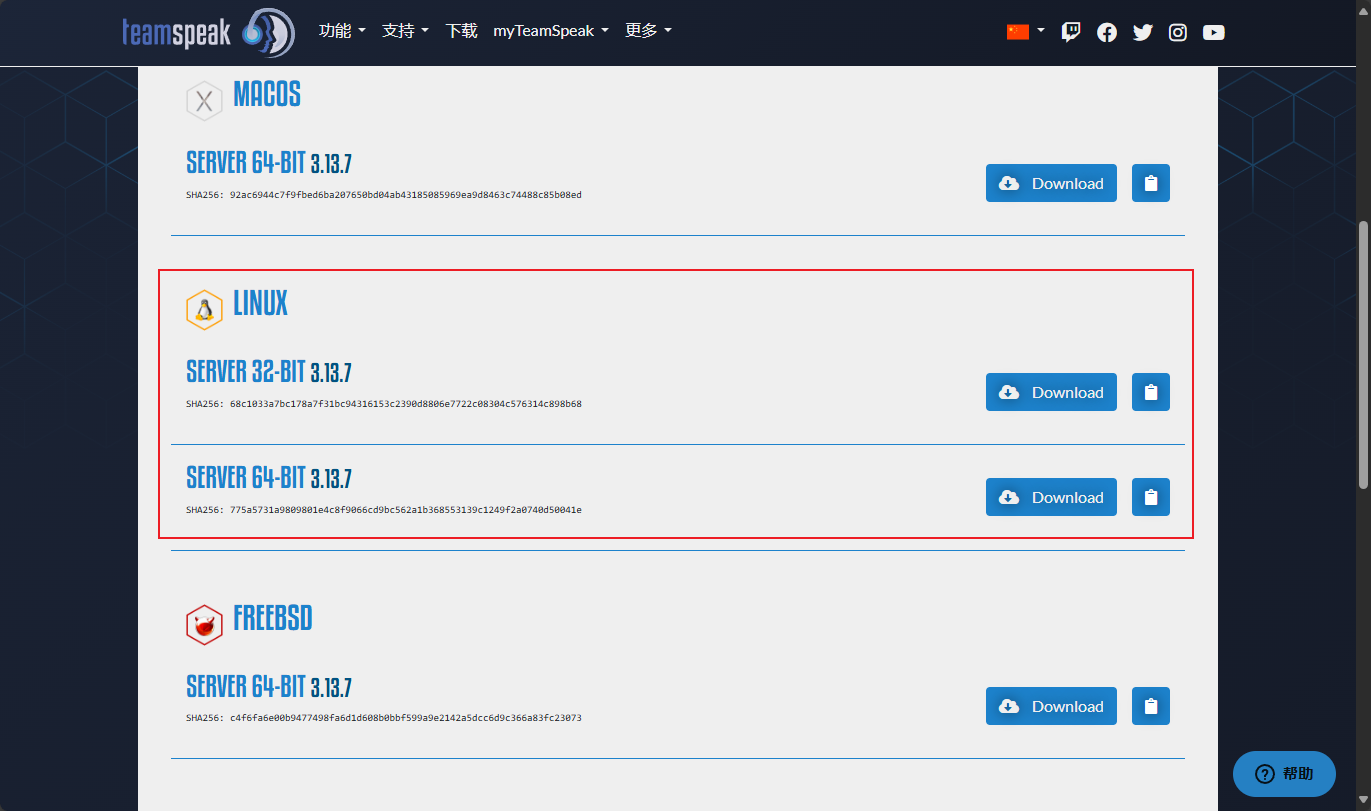Copy the Linux Server 32-bit hash with clipboard icon

click(x=1151, y=392)
